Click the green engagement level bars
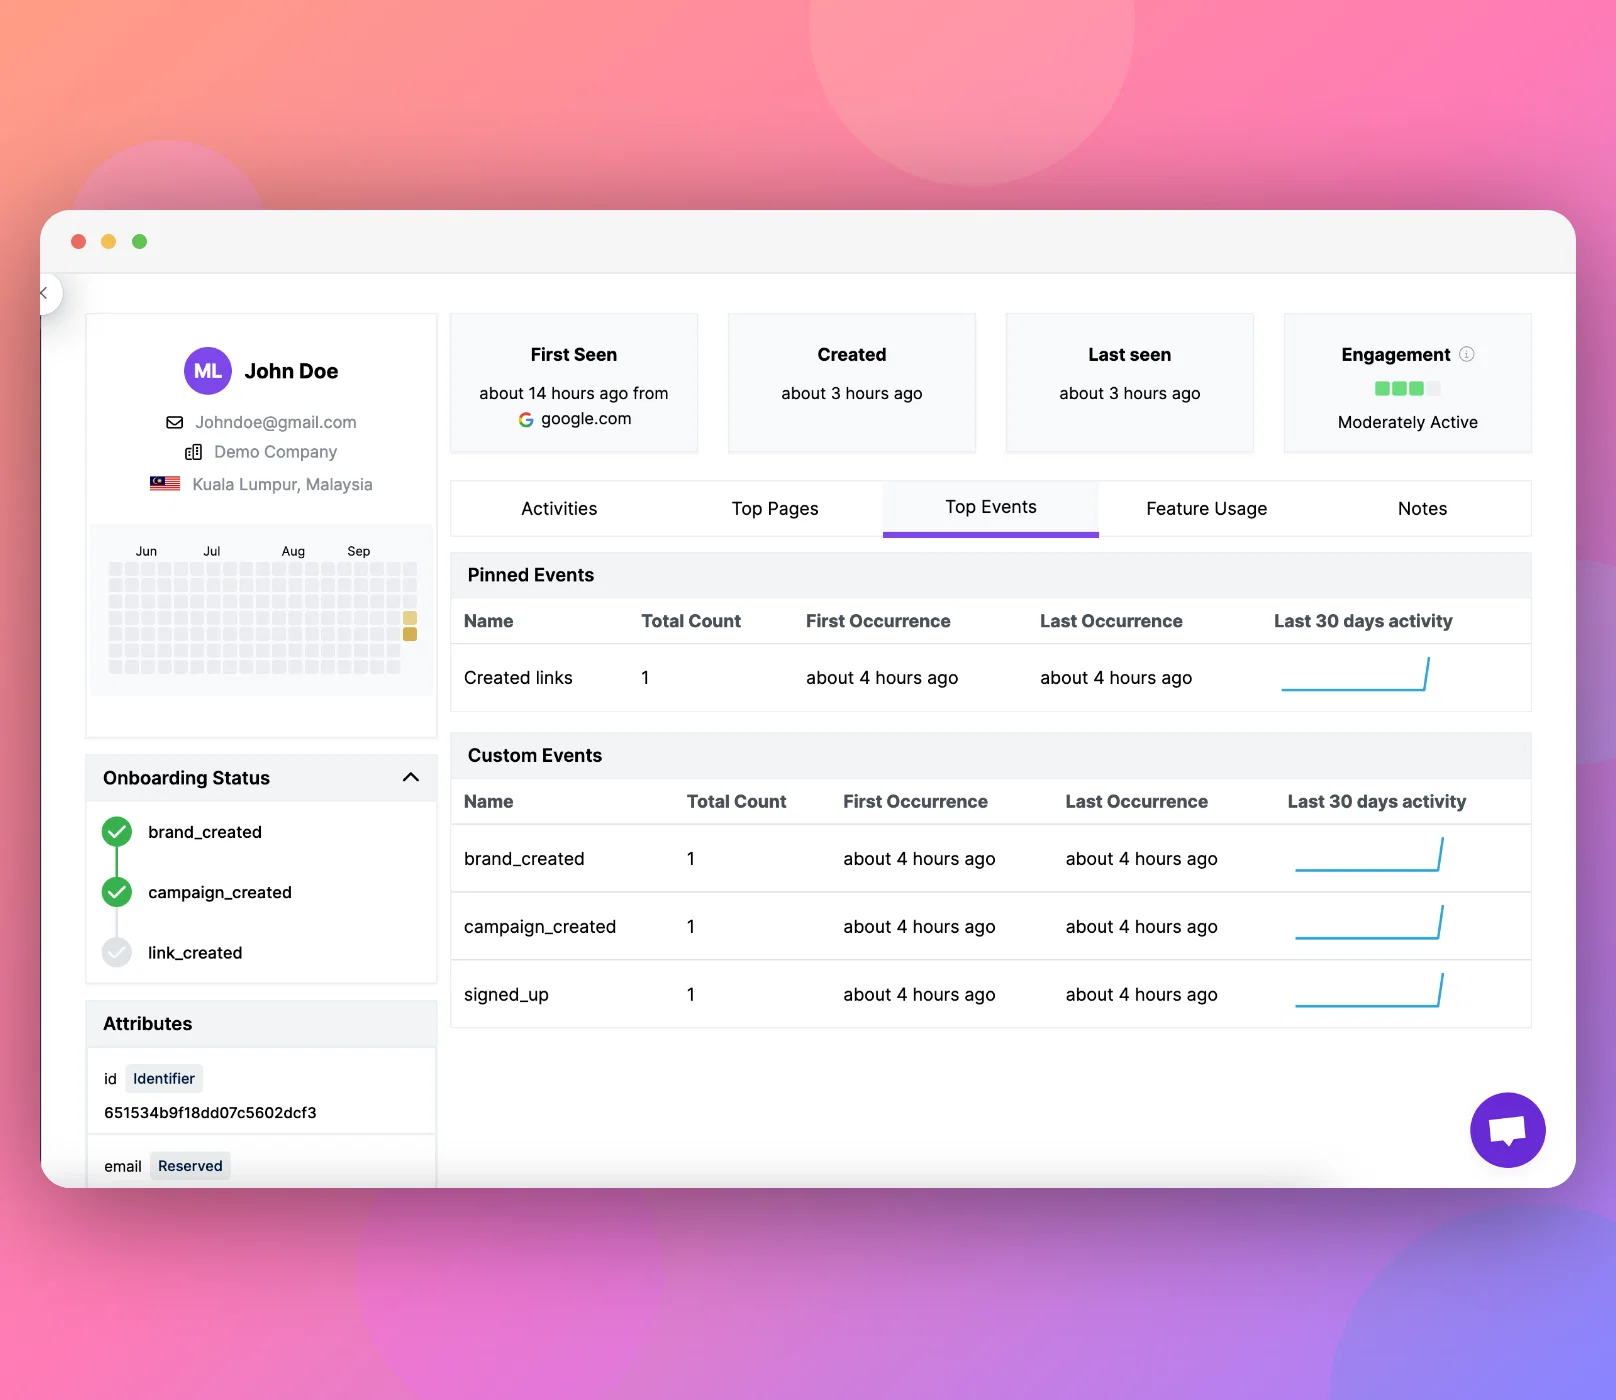This screenshot has height=1400, width=1616. (1407, 388)
